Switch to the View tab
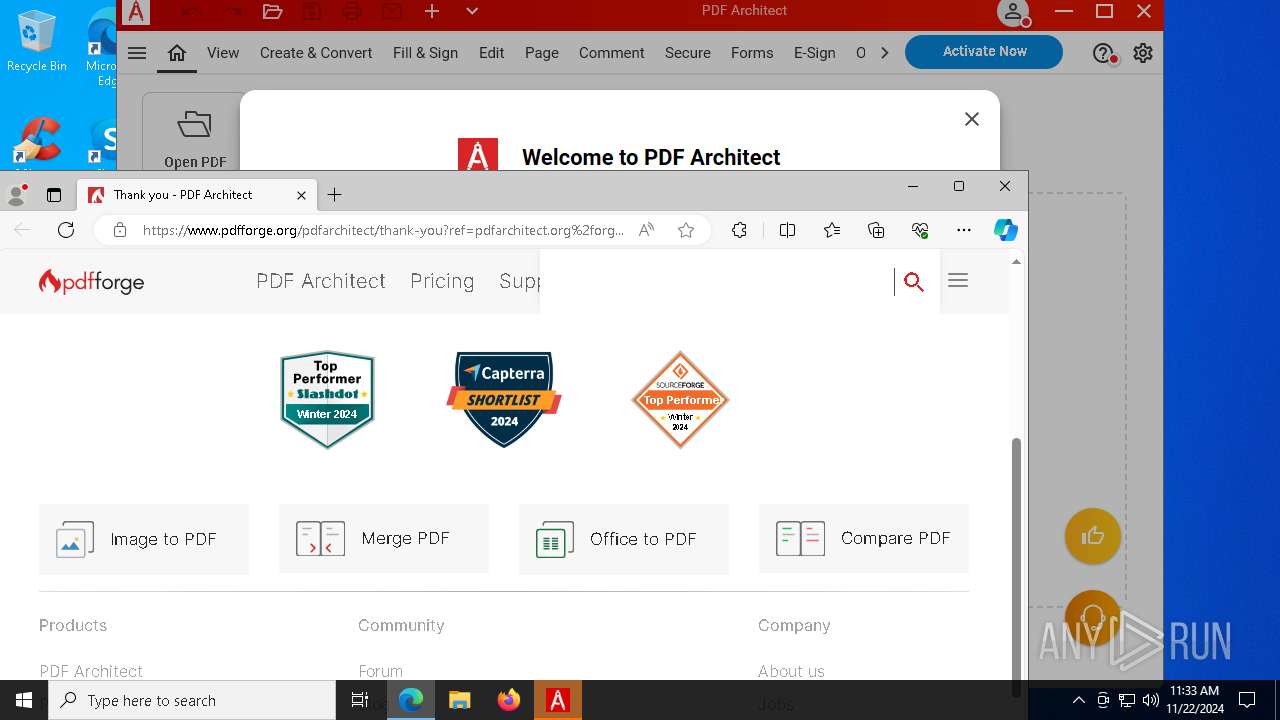The width and height of the screenshot is (1280, 720). coord(223,53)
